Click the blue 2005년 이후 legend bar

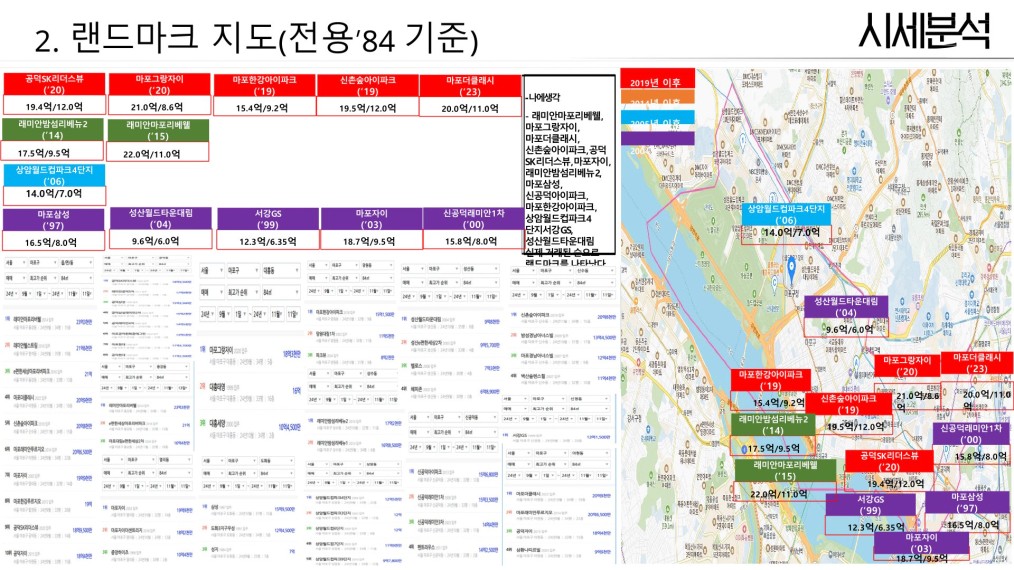click(x=657, y=124)
